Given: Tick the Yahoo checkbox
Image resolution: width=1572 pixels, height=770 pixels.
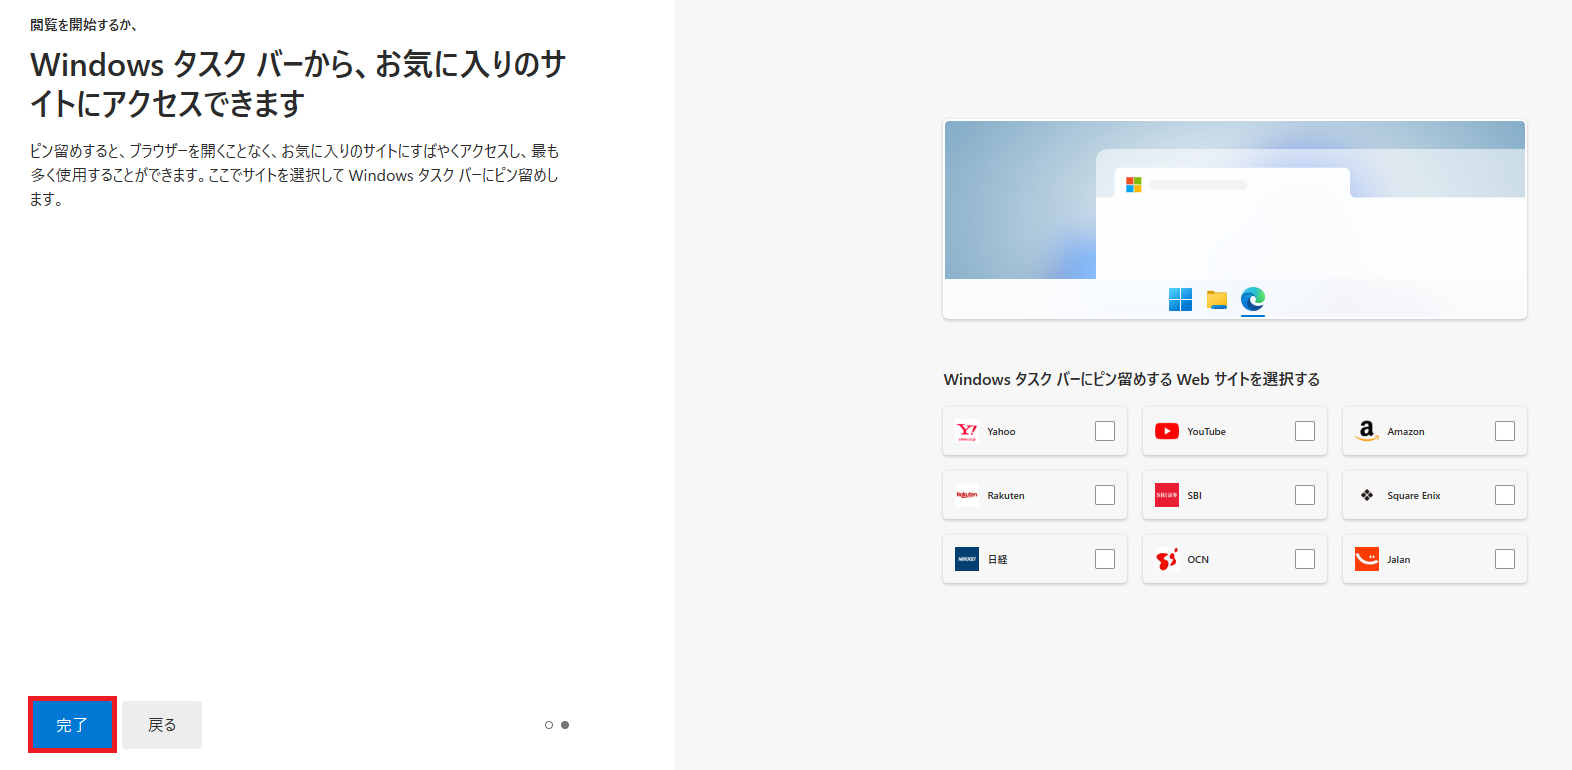Looking at the screenshot, I should [1105, 431].
